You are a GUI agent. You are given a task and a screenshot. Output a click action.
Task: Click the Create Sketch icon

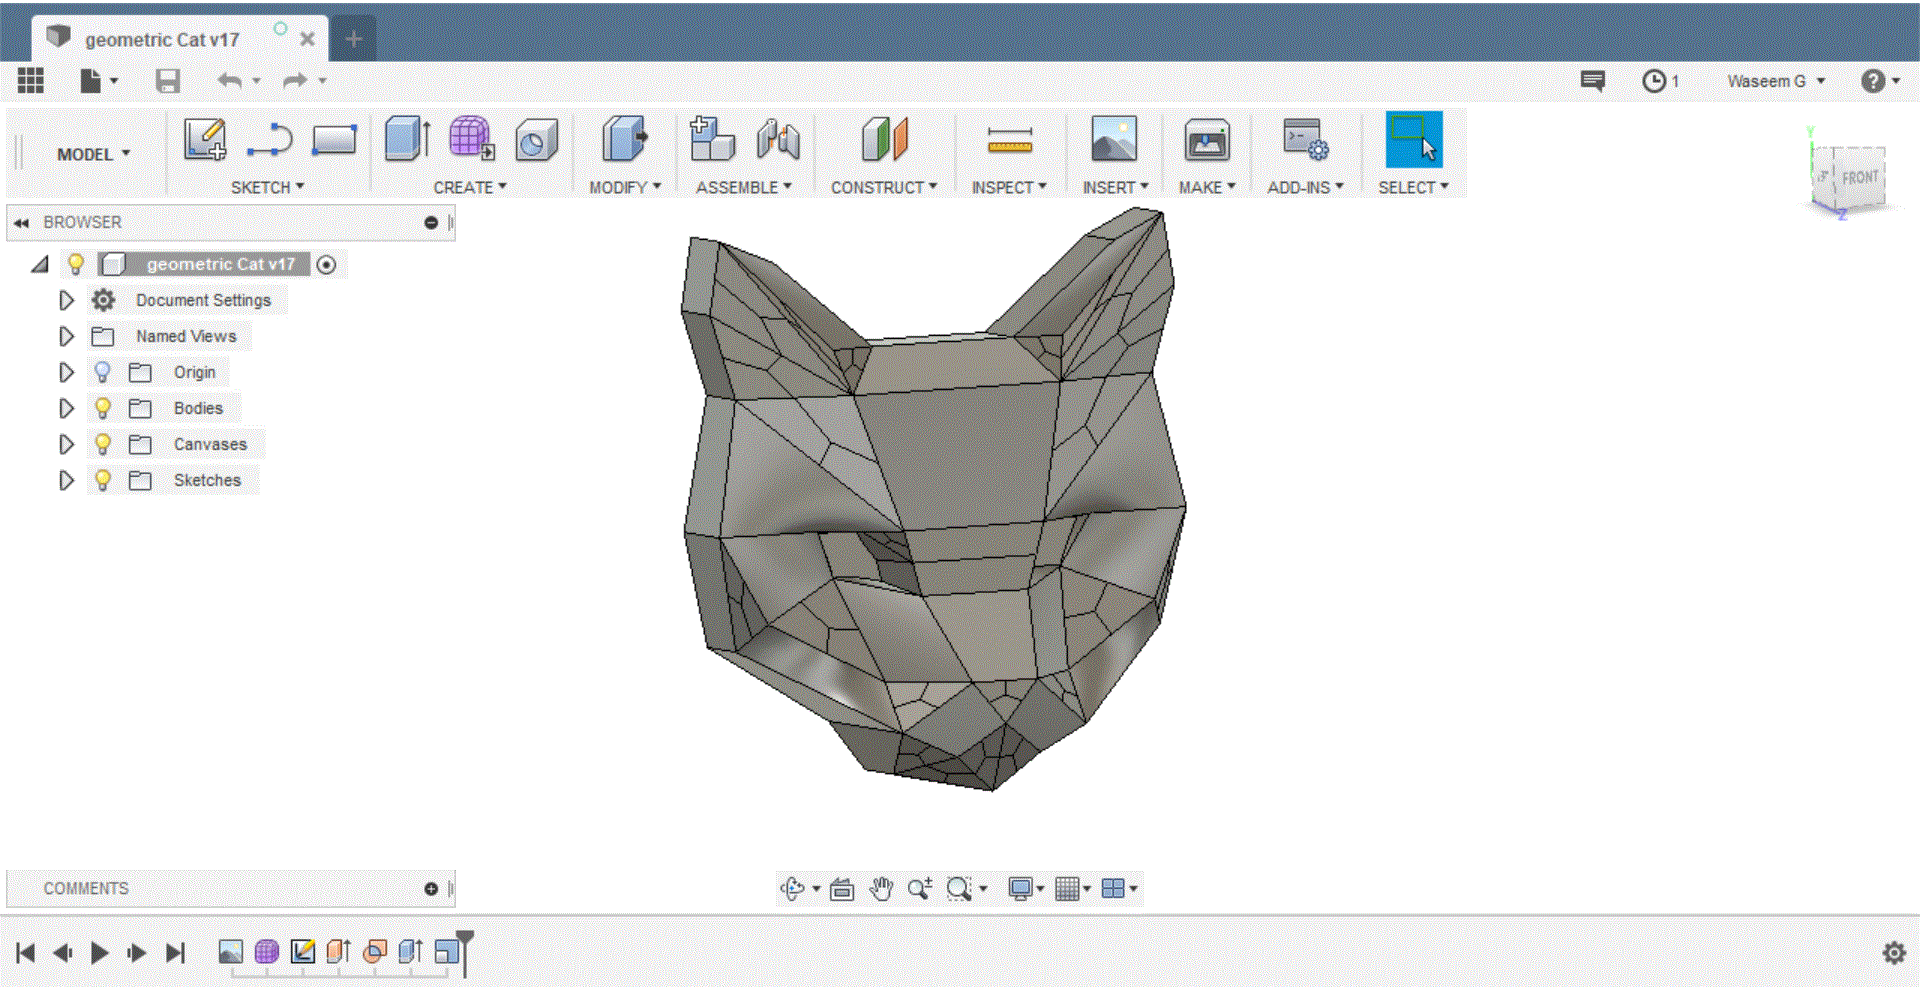point(205,139)
